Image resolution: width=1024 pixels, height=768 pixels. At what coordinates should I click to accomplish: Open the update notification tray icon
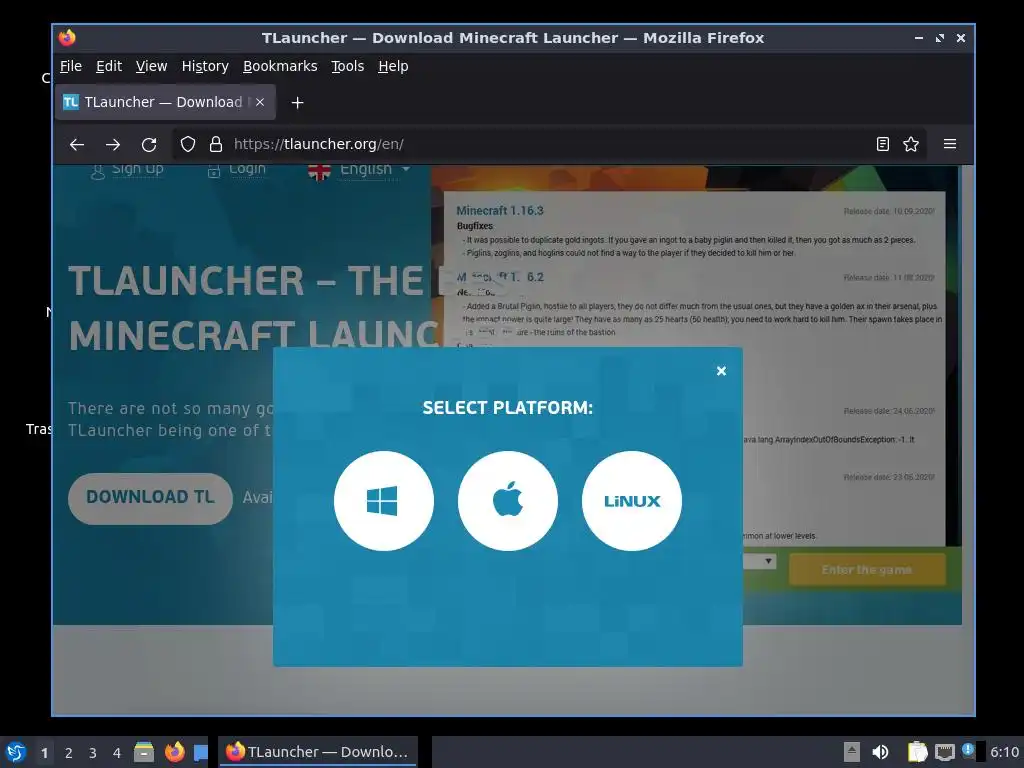pos(968,750)
